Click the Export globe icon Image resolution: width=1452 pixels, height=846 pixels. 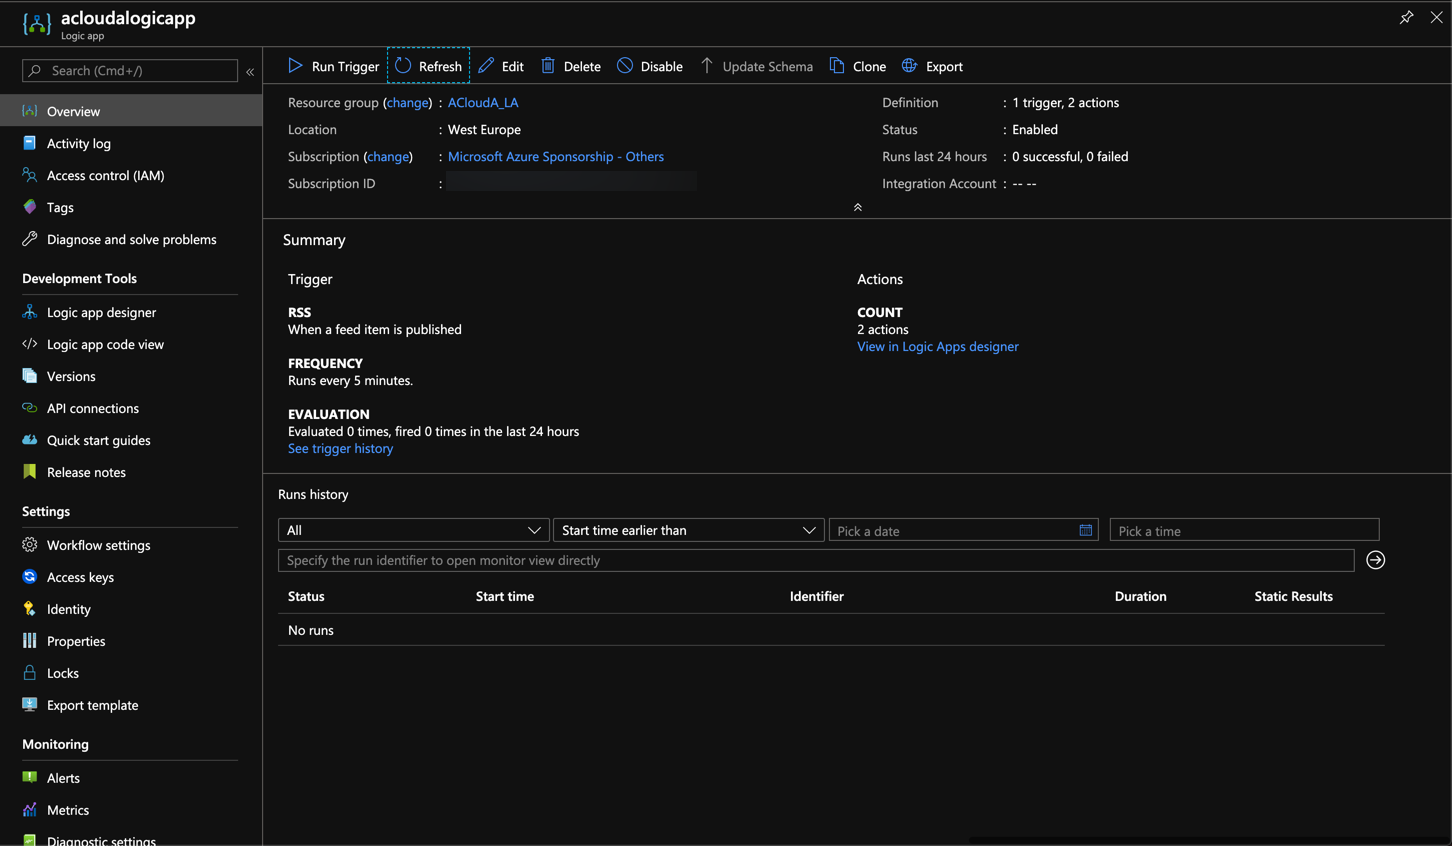point(909,66)
